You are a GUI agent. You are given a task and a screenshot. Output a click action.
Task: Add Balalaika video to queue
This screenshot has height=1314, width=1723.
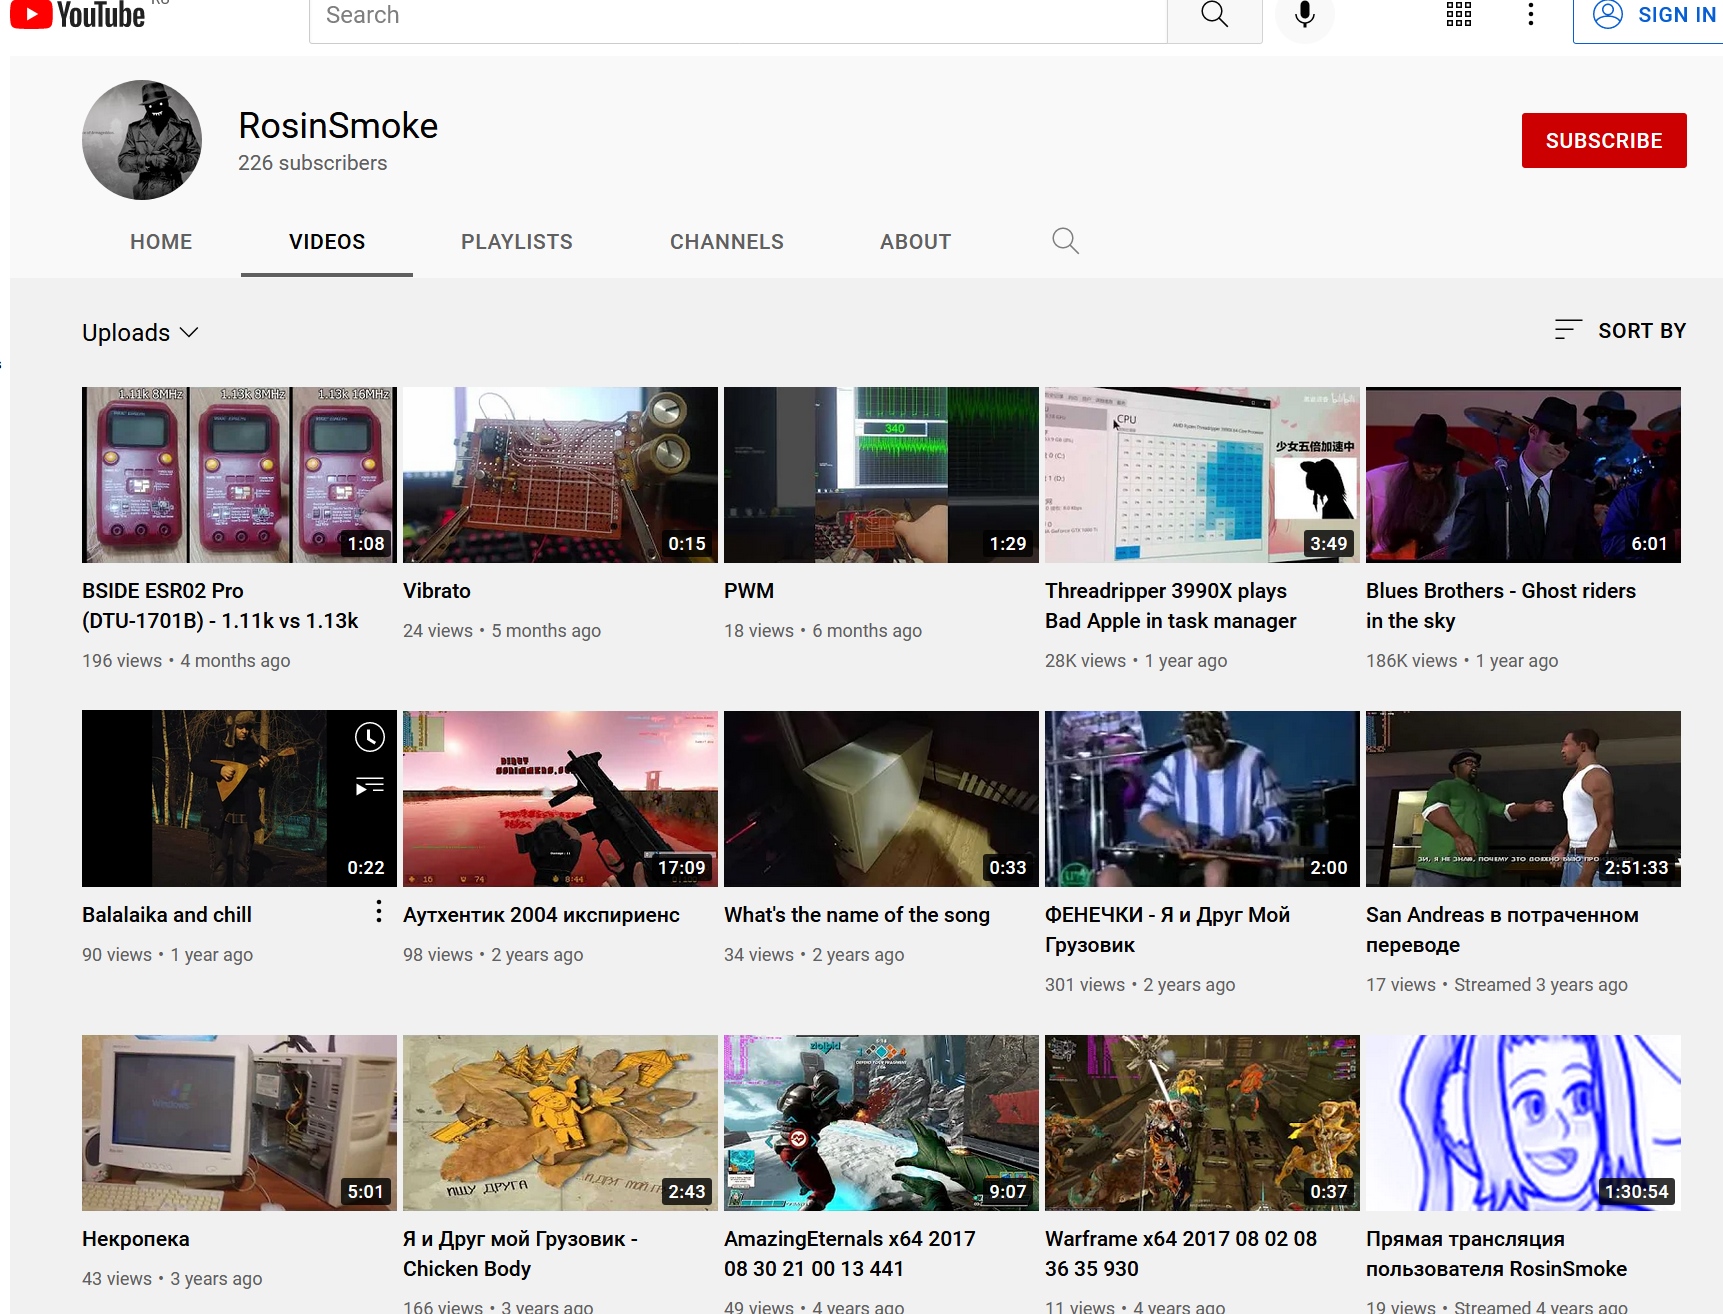point(370,786)
